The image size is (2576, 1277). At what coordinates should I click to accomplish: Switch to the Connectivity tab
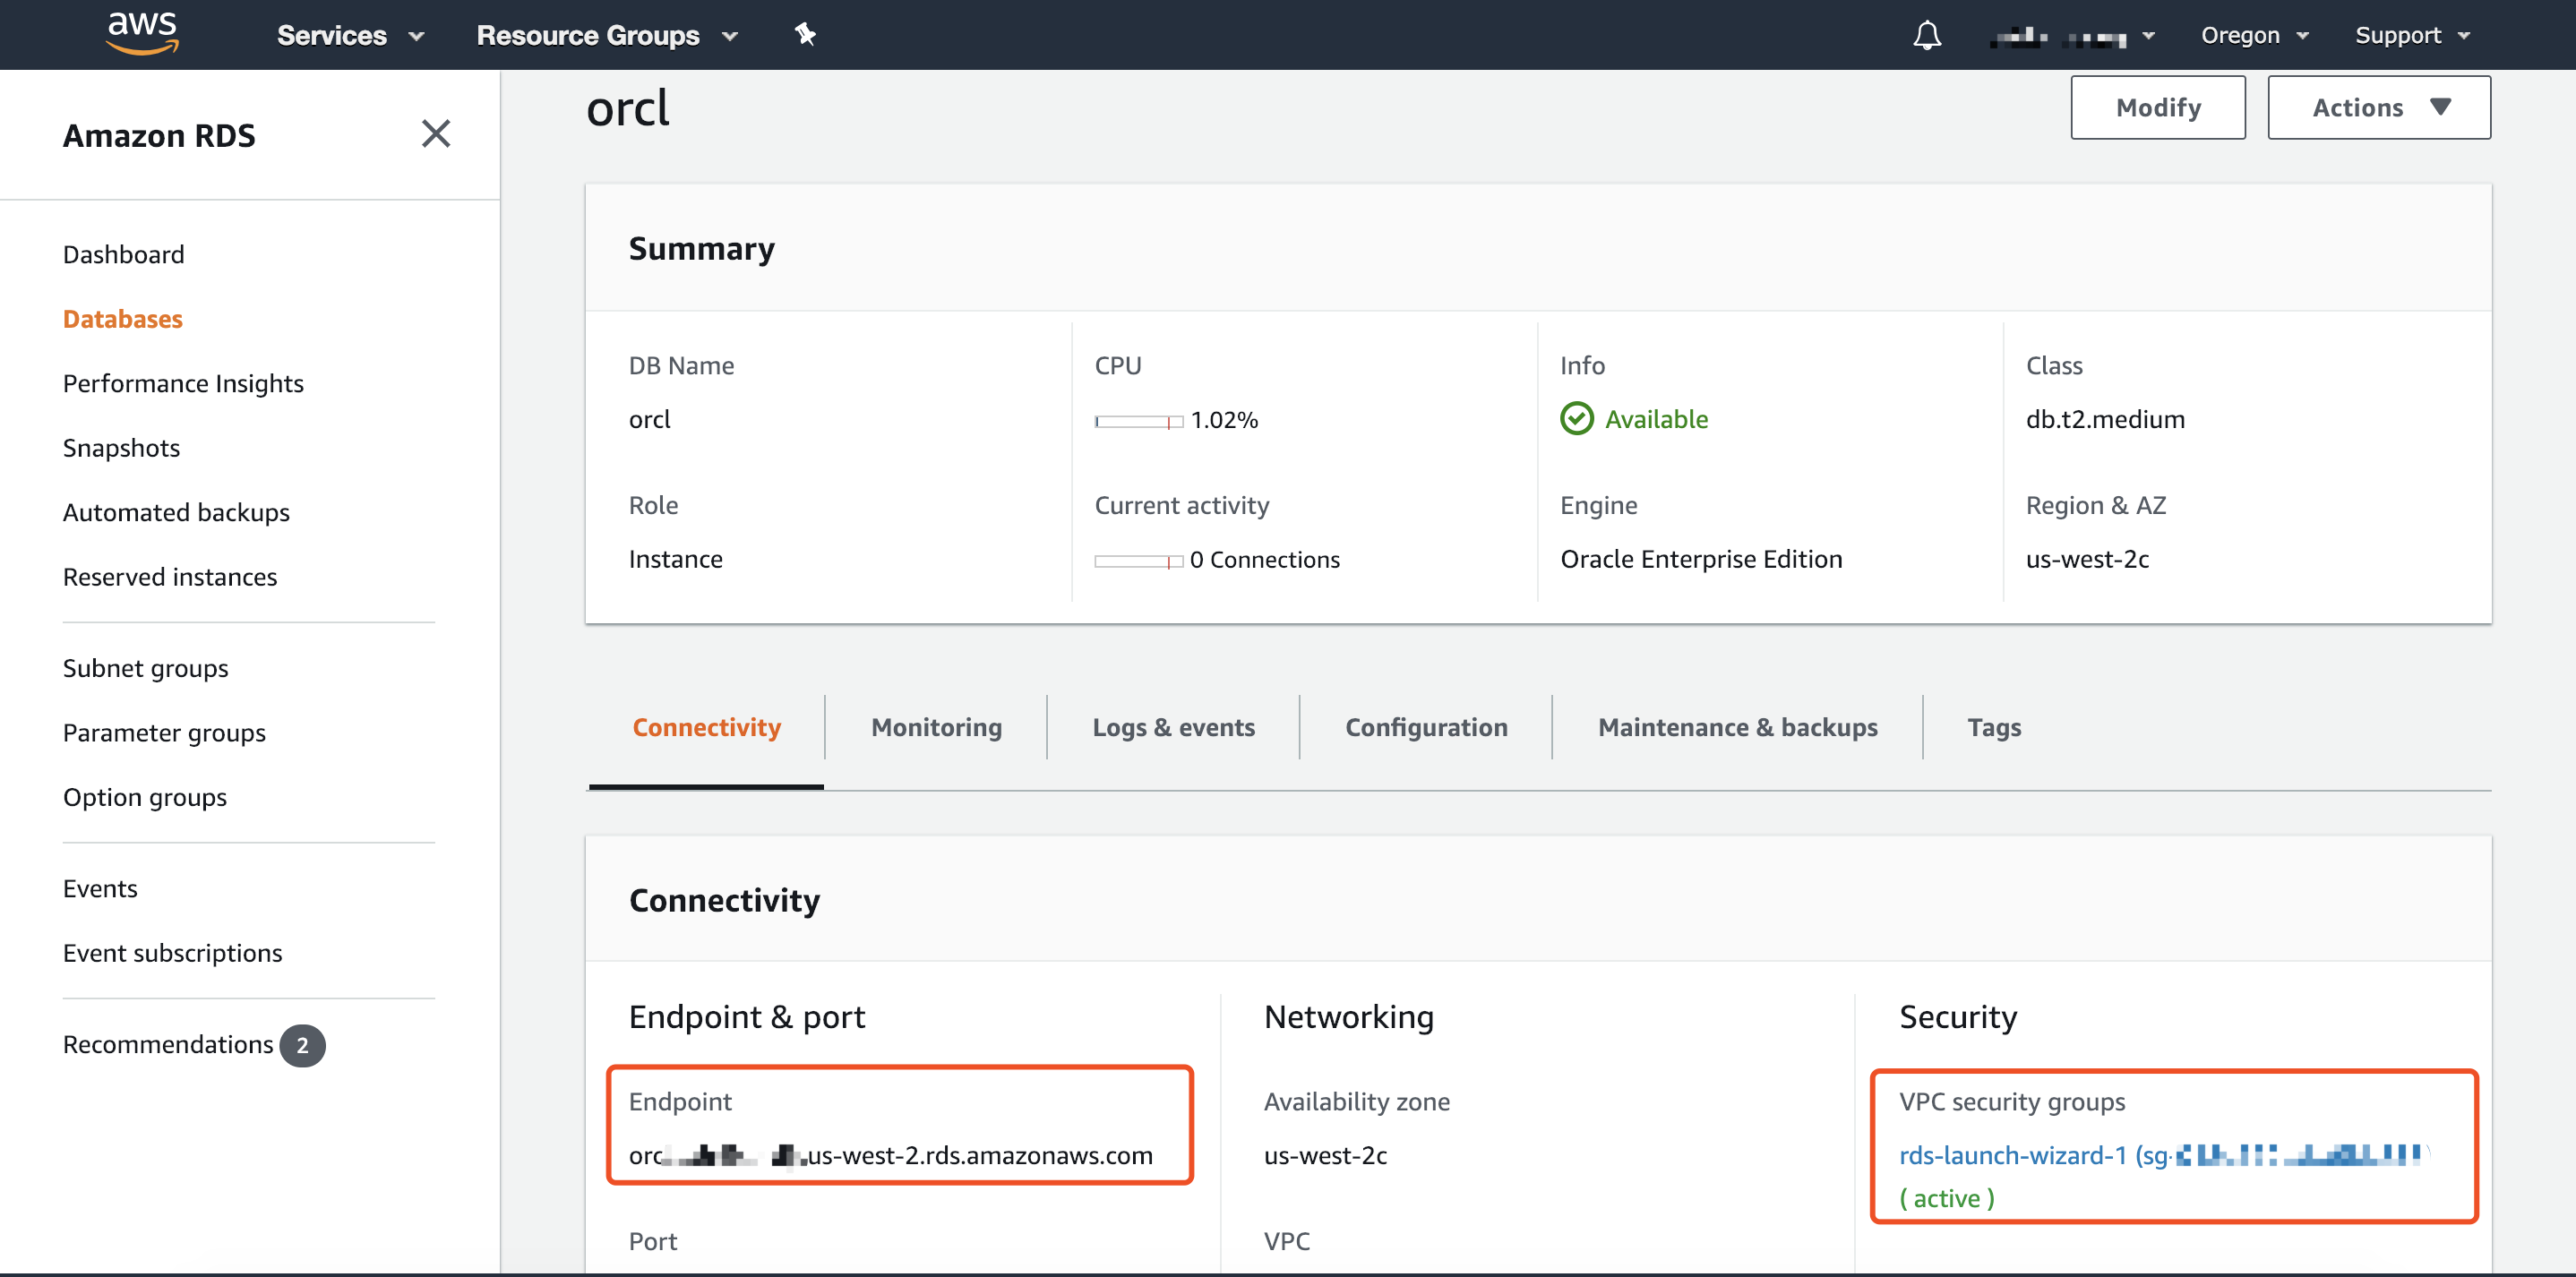click(x=706, y=727)
